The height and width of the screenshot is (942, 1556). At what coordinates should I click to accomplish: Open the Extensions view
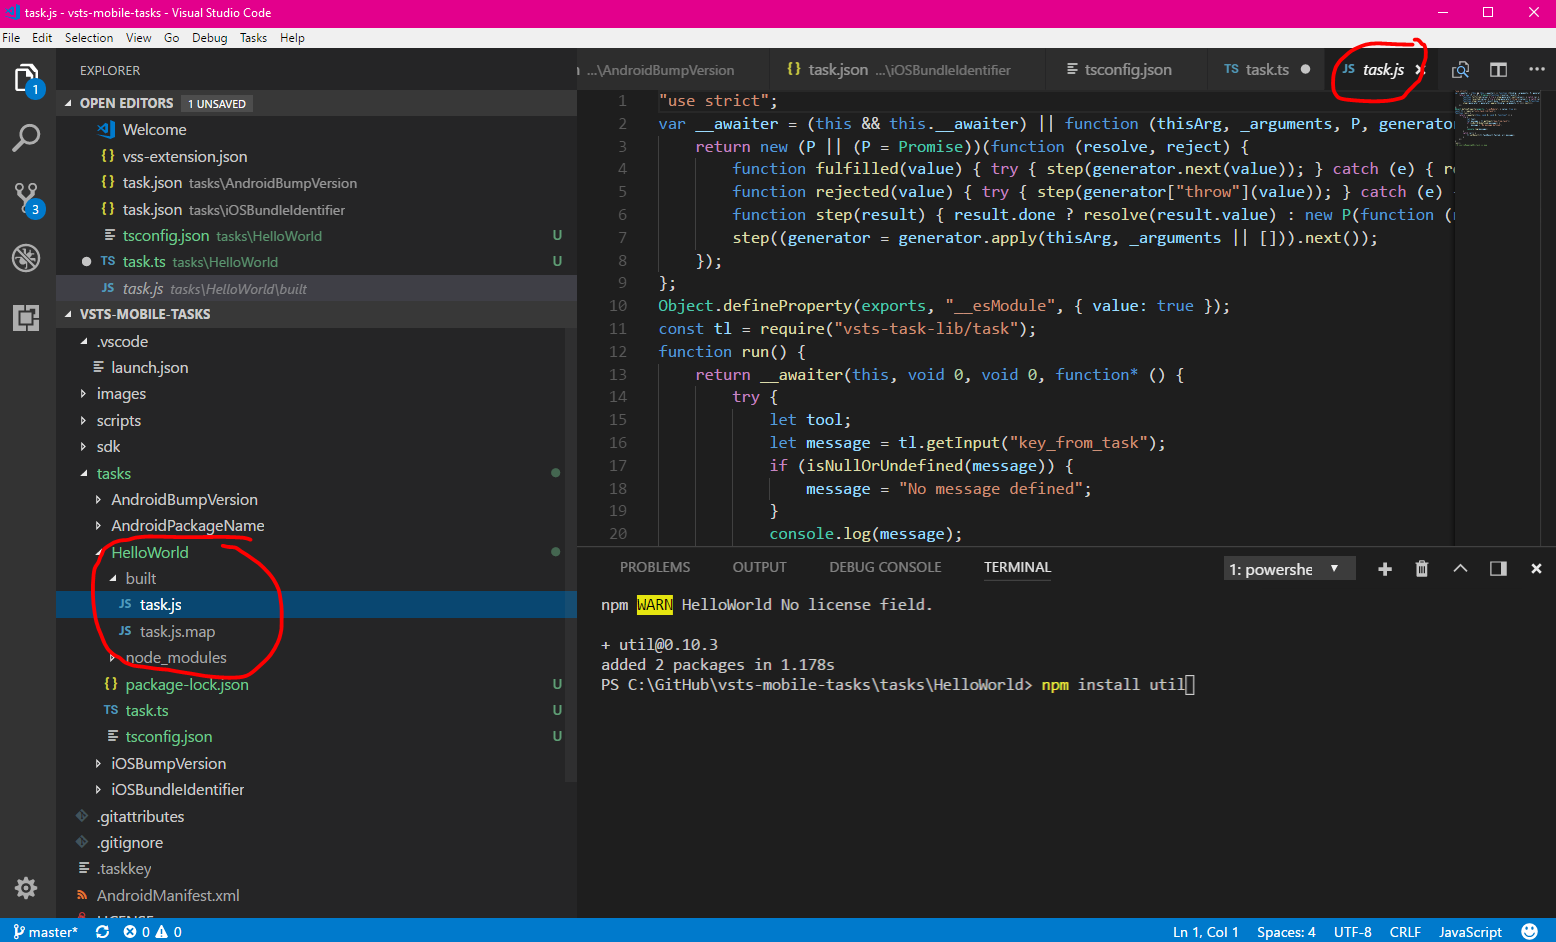(26, 318)
